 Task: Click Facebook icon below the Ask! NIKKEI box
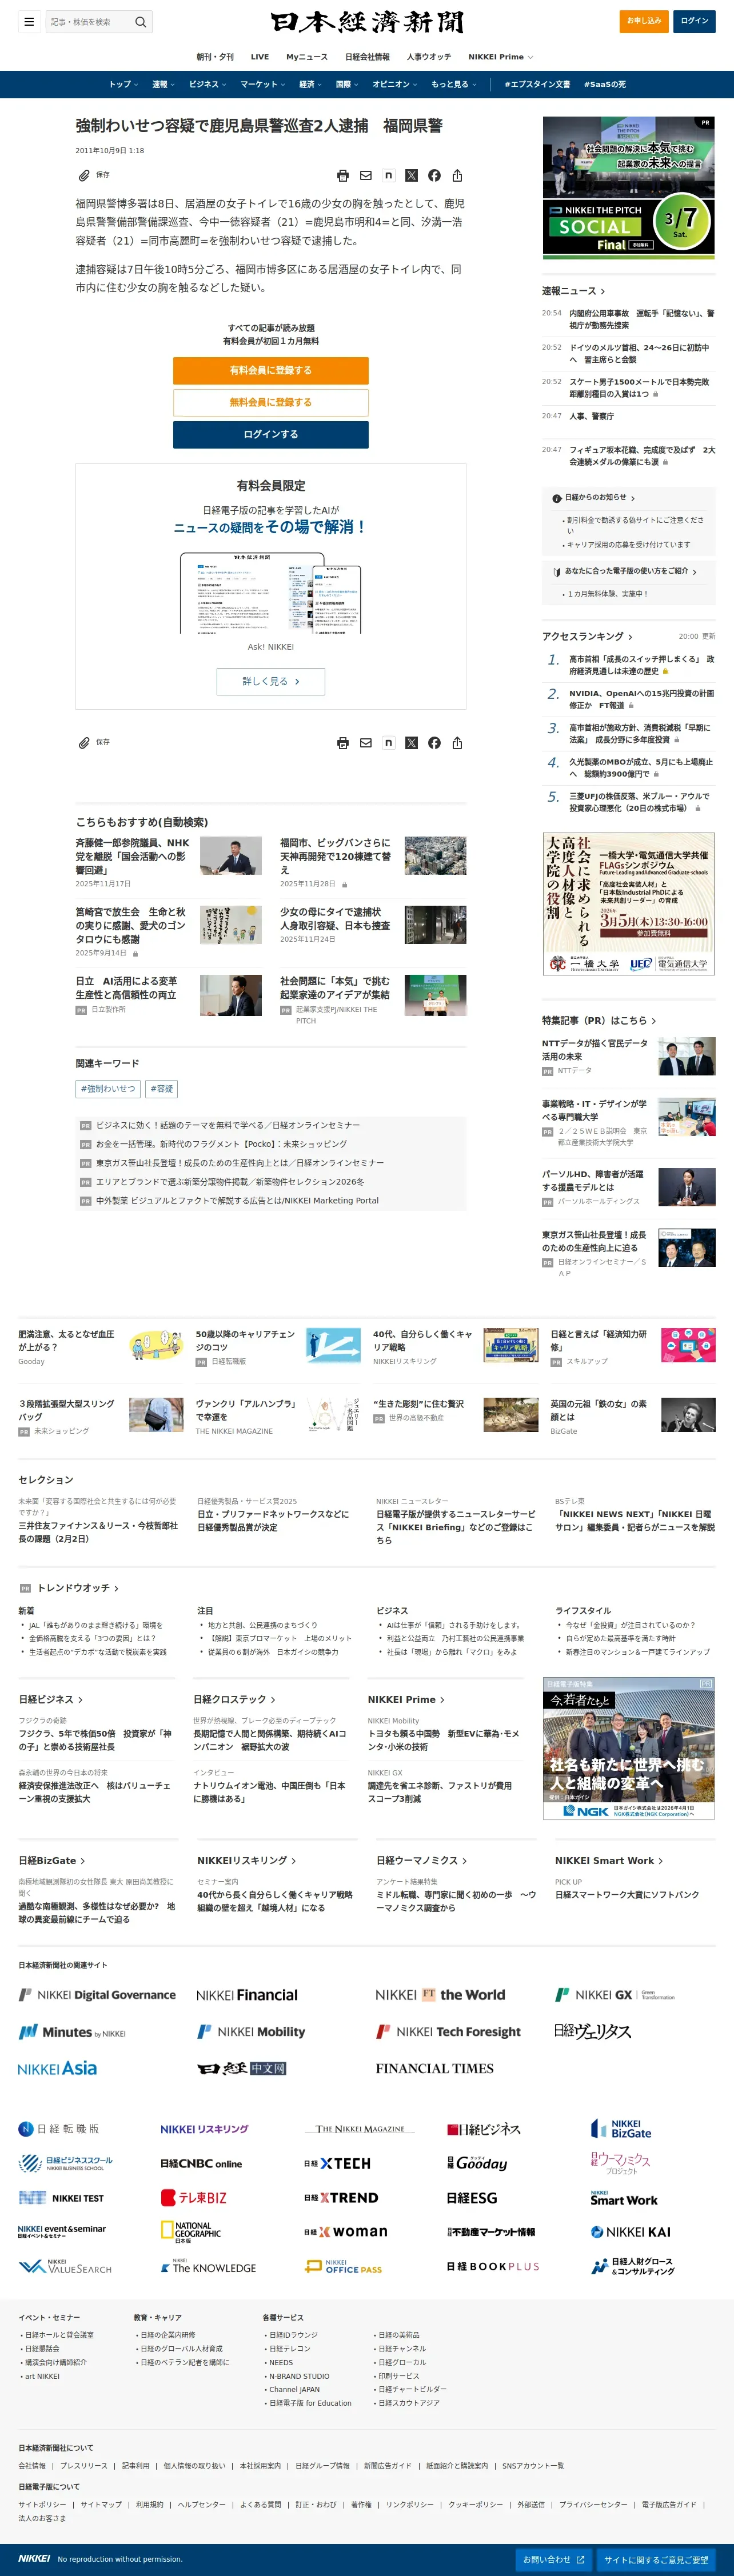tap(434, 743)
